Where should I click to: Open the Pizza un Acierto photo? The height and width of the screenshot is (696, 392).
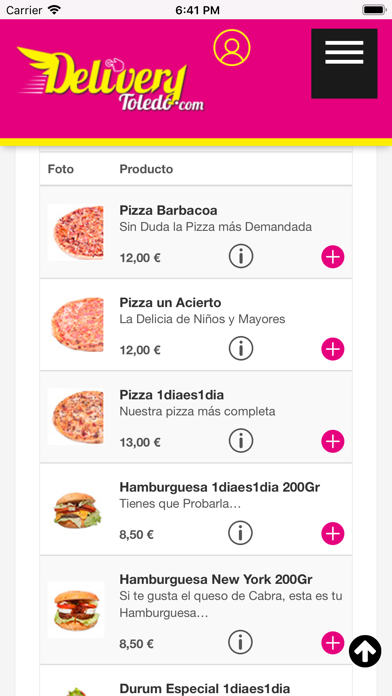click(x=76, y=325)
